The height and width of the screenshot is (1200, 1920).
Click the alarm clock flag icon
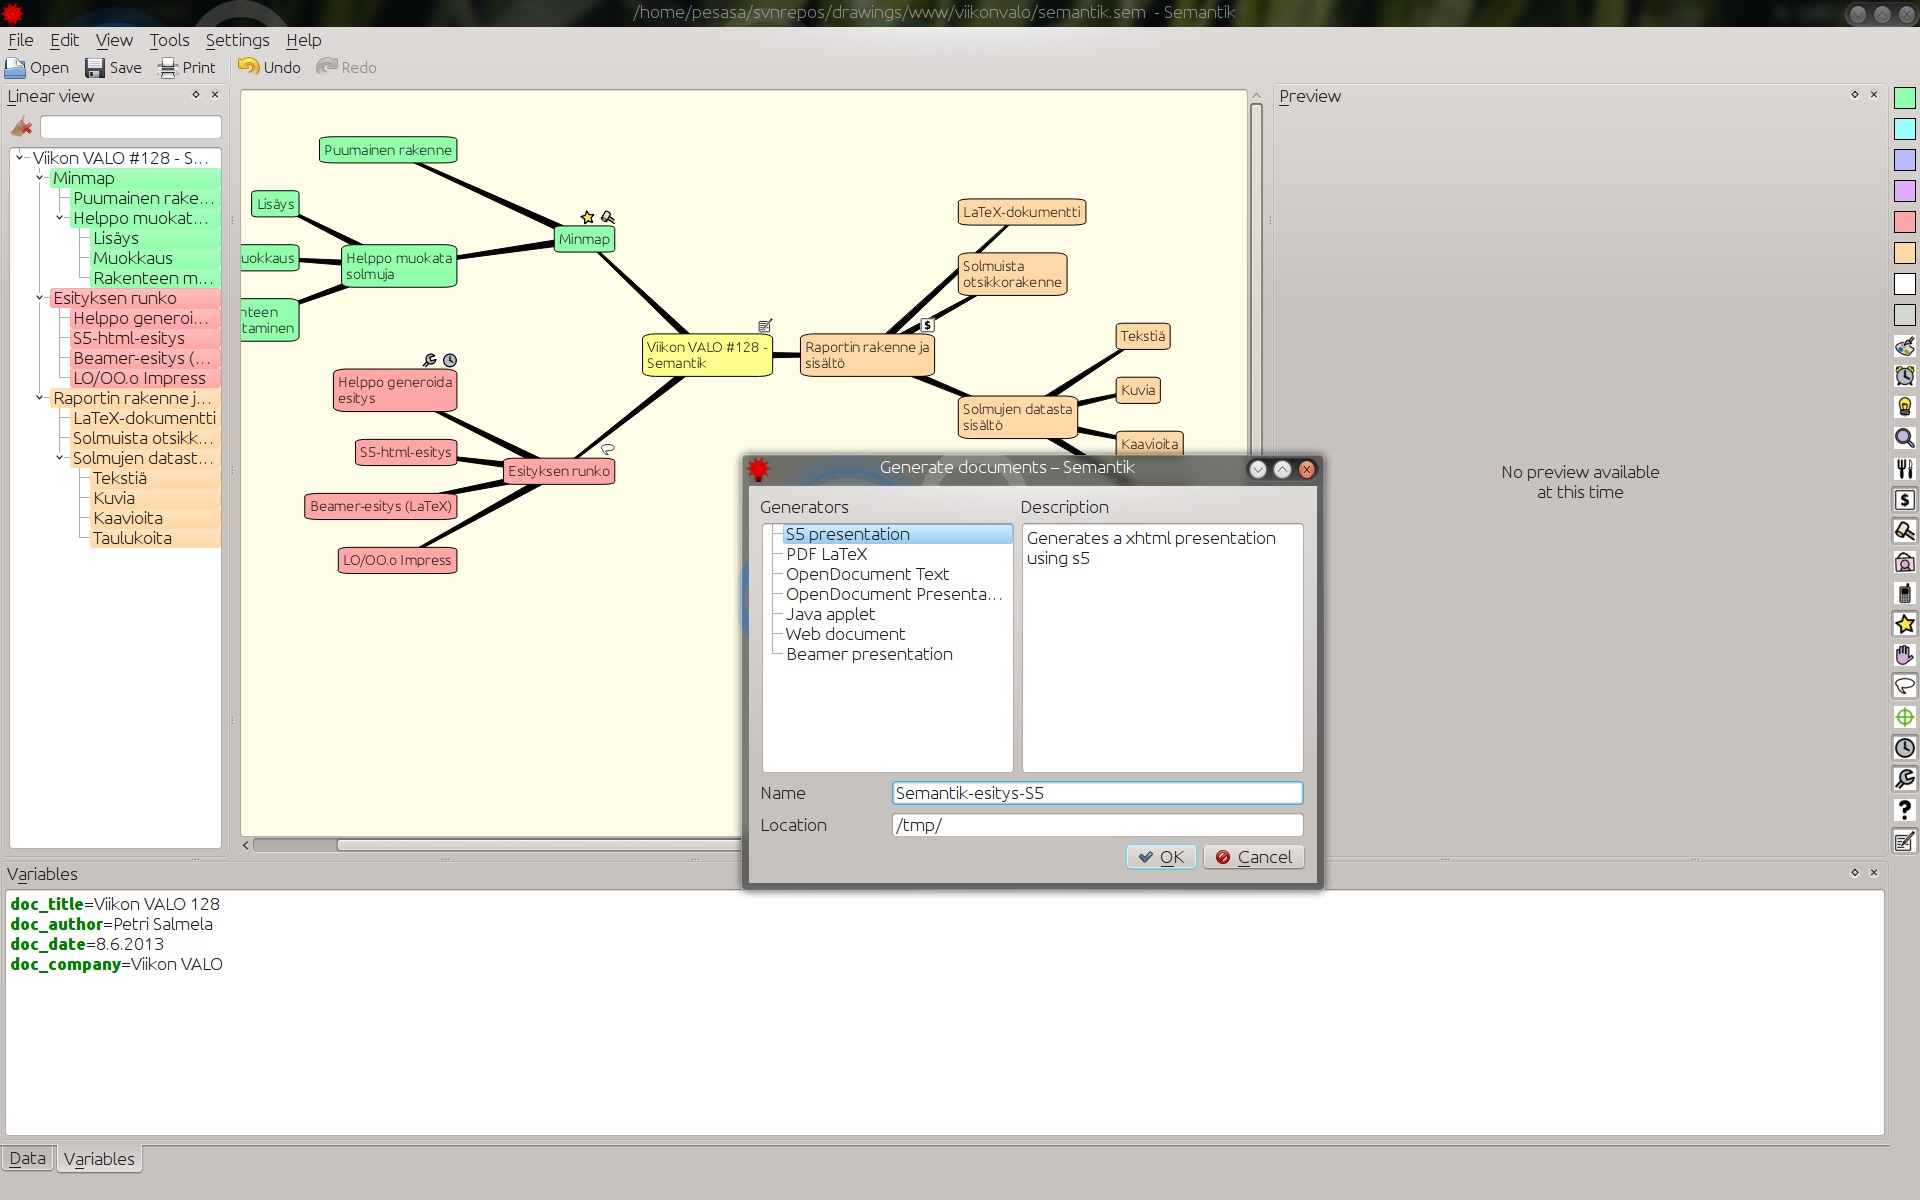point(1904,376)
